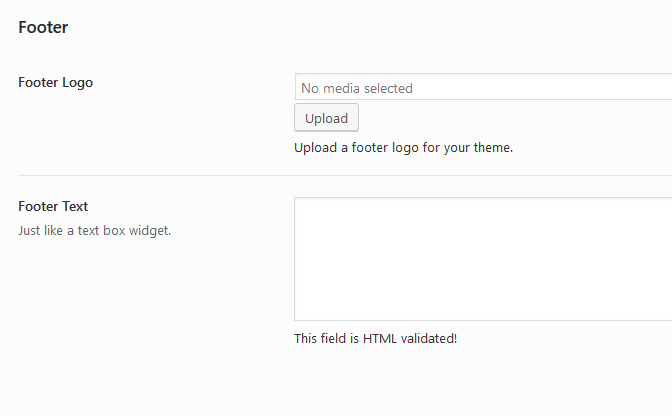Click the "Footer Text" option label
Image resolution: width=672 pixels, height=416 pixels.
pos(53,207)
